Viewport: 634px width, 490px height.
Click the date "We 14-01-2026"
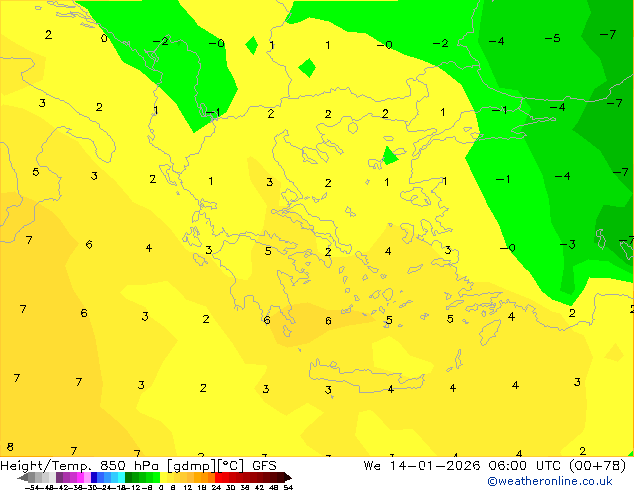coord(422,466)
